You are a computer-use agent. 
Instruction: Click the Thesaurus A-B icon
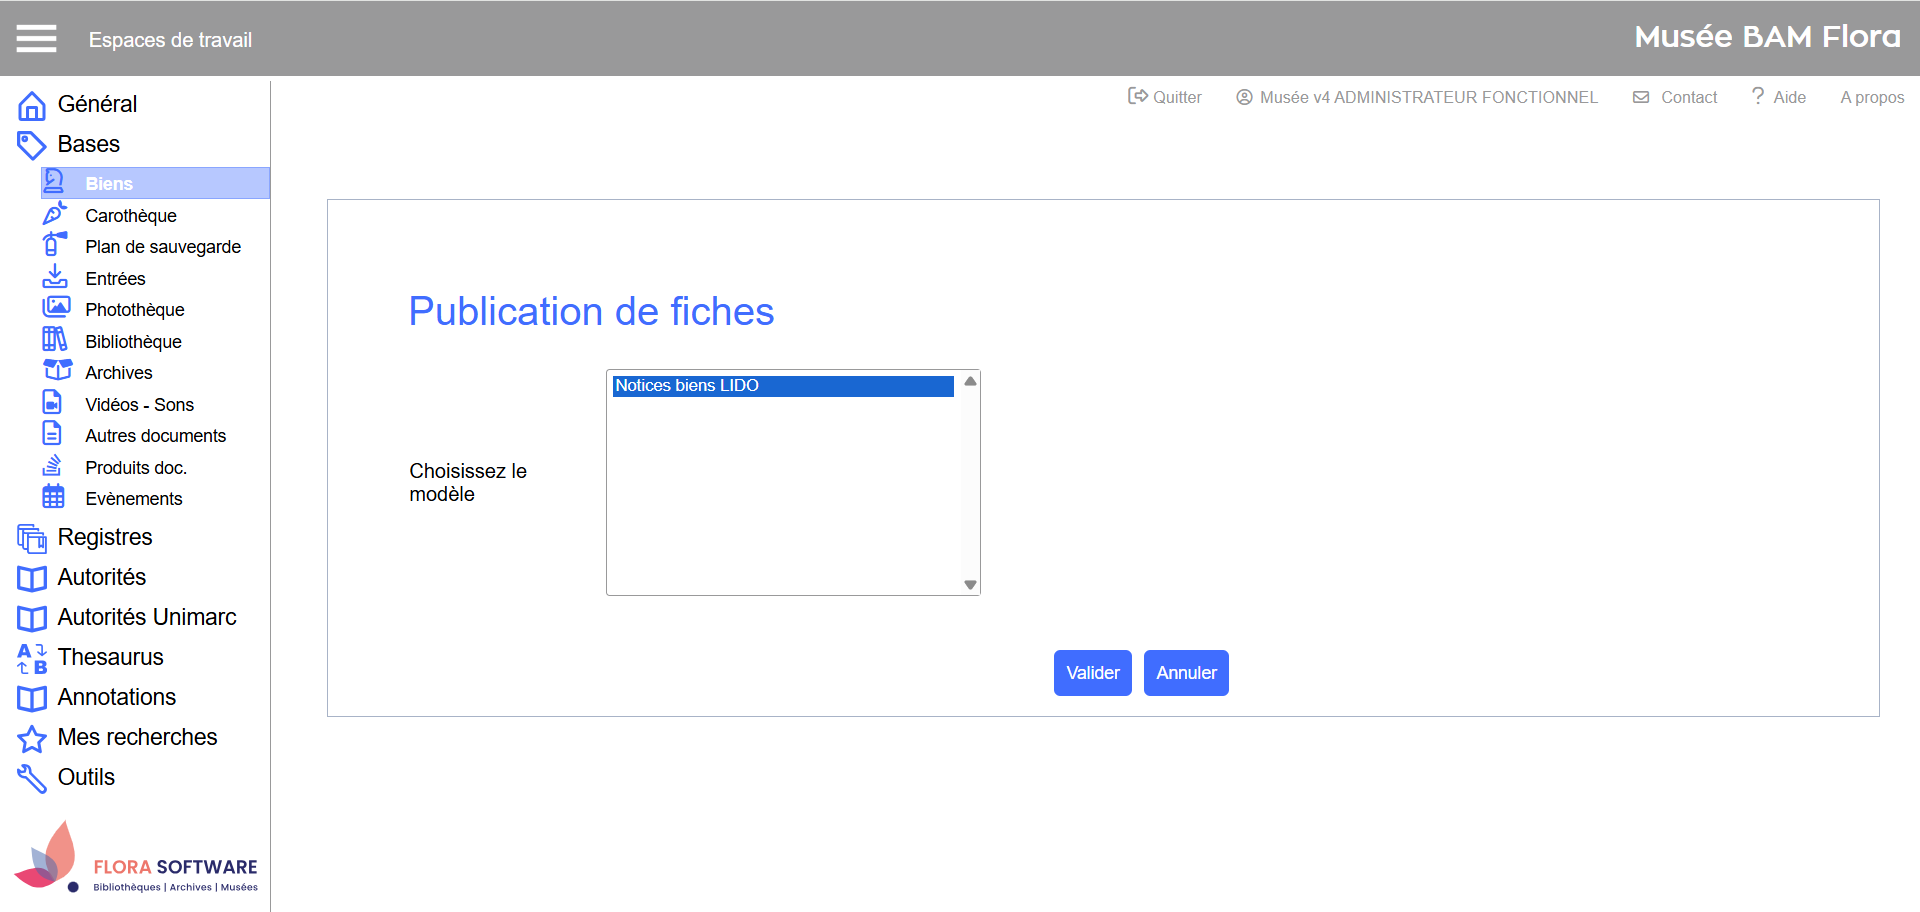[32, 658]
